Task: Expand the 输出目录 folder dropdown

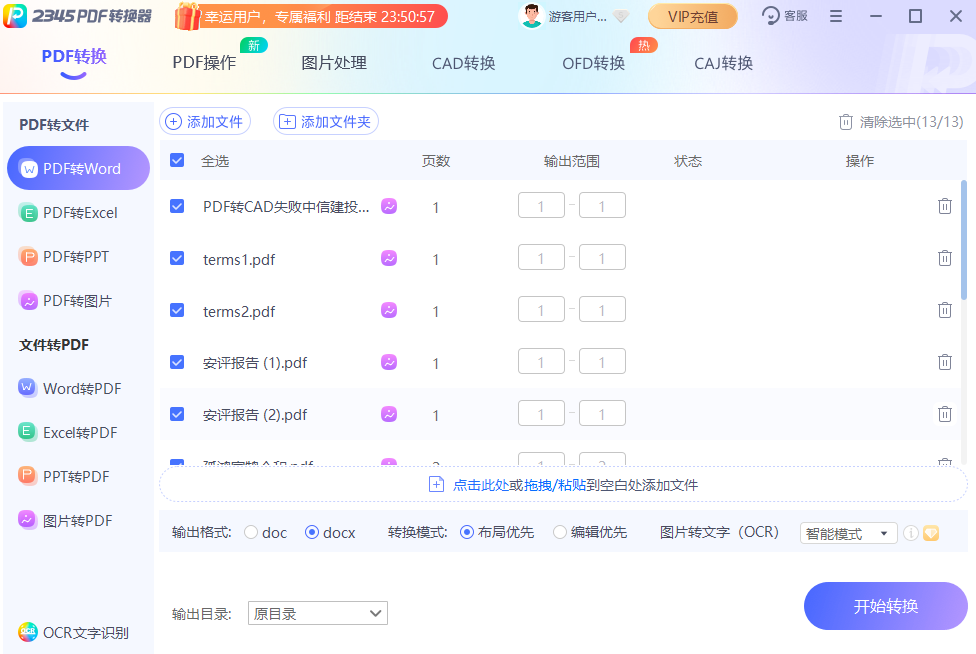Action: (318, 613)
